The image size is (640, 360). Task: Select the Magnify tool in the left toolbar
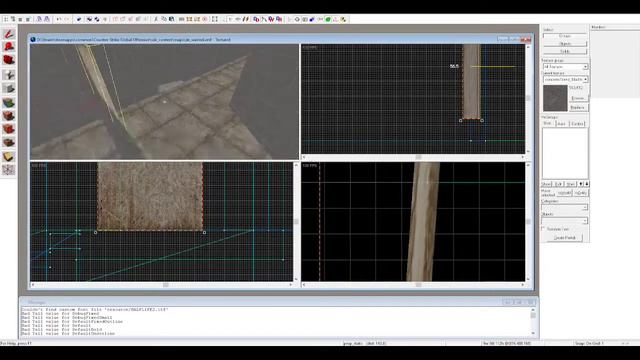tap(9, 47)
